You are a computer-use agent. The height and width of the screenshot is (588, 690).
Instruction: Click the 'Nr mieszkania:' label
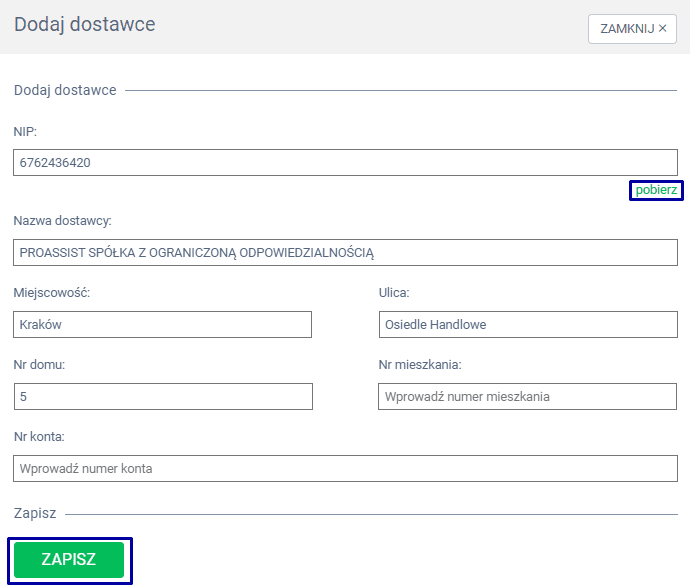point(420,365)
